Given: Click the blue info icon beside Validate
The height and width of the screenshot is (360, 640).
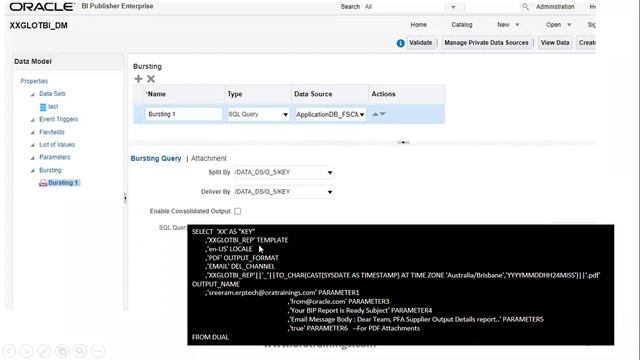Looking at the screenshot, I should point(400,43).
